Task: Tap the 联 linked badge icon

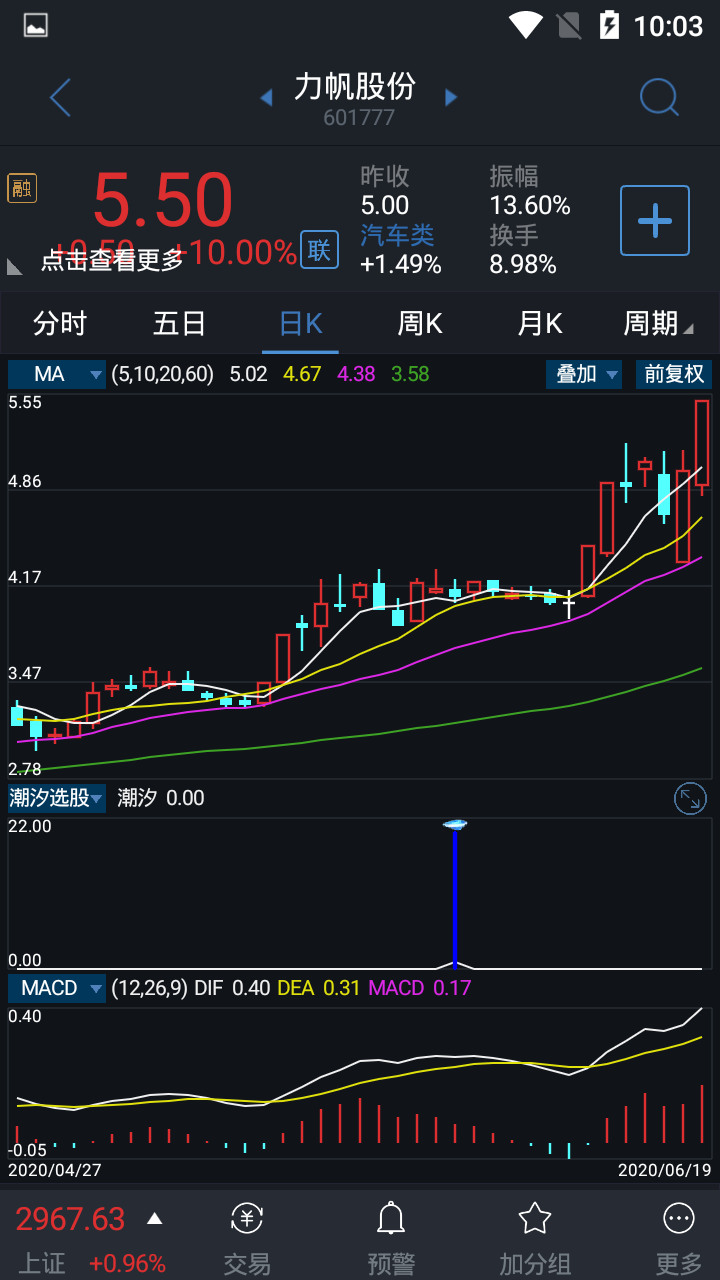Action: (319, 250)
